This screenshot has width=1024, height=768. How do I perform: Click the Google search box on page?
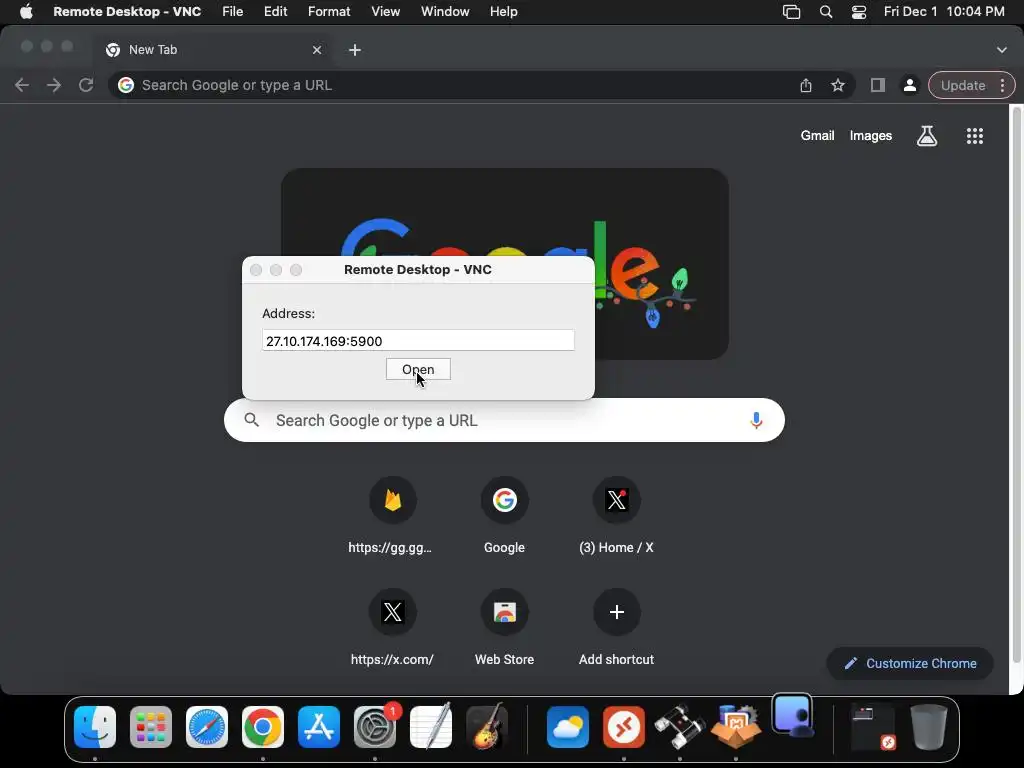tap(504, 420)
